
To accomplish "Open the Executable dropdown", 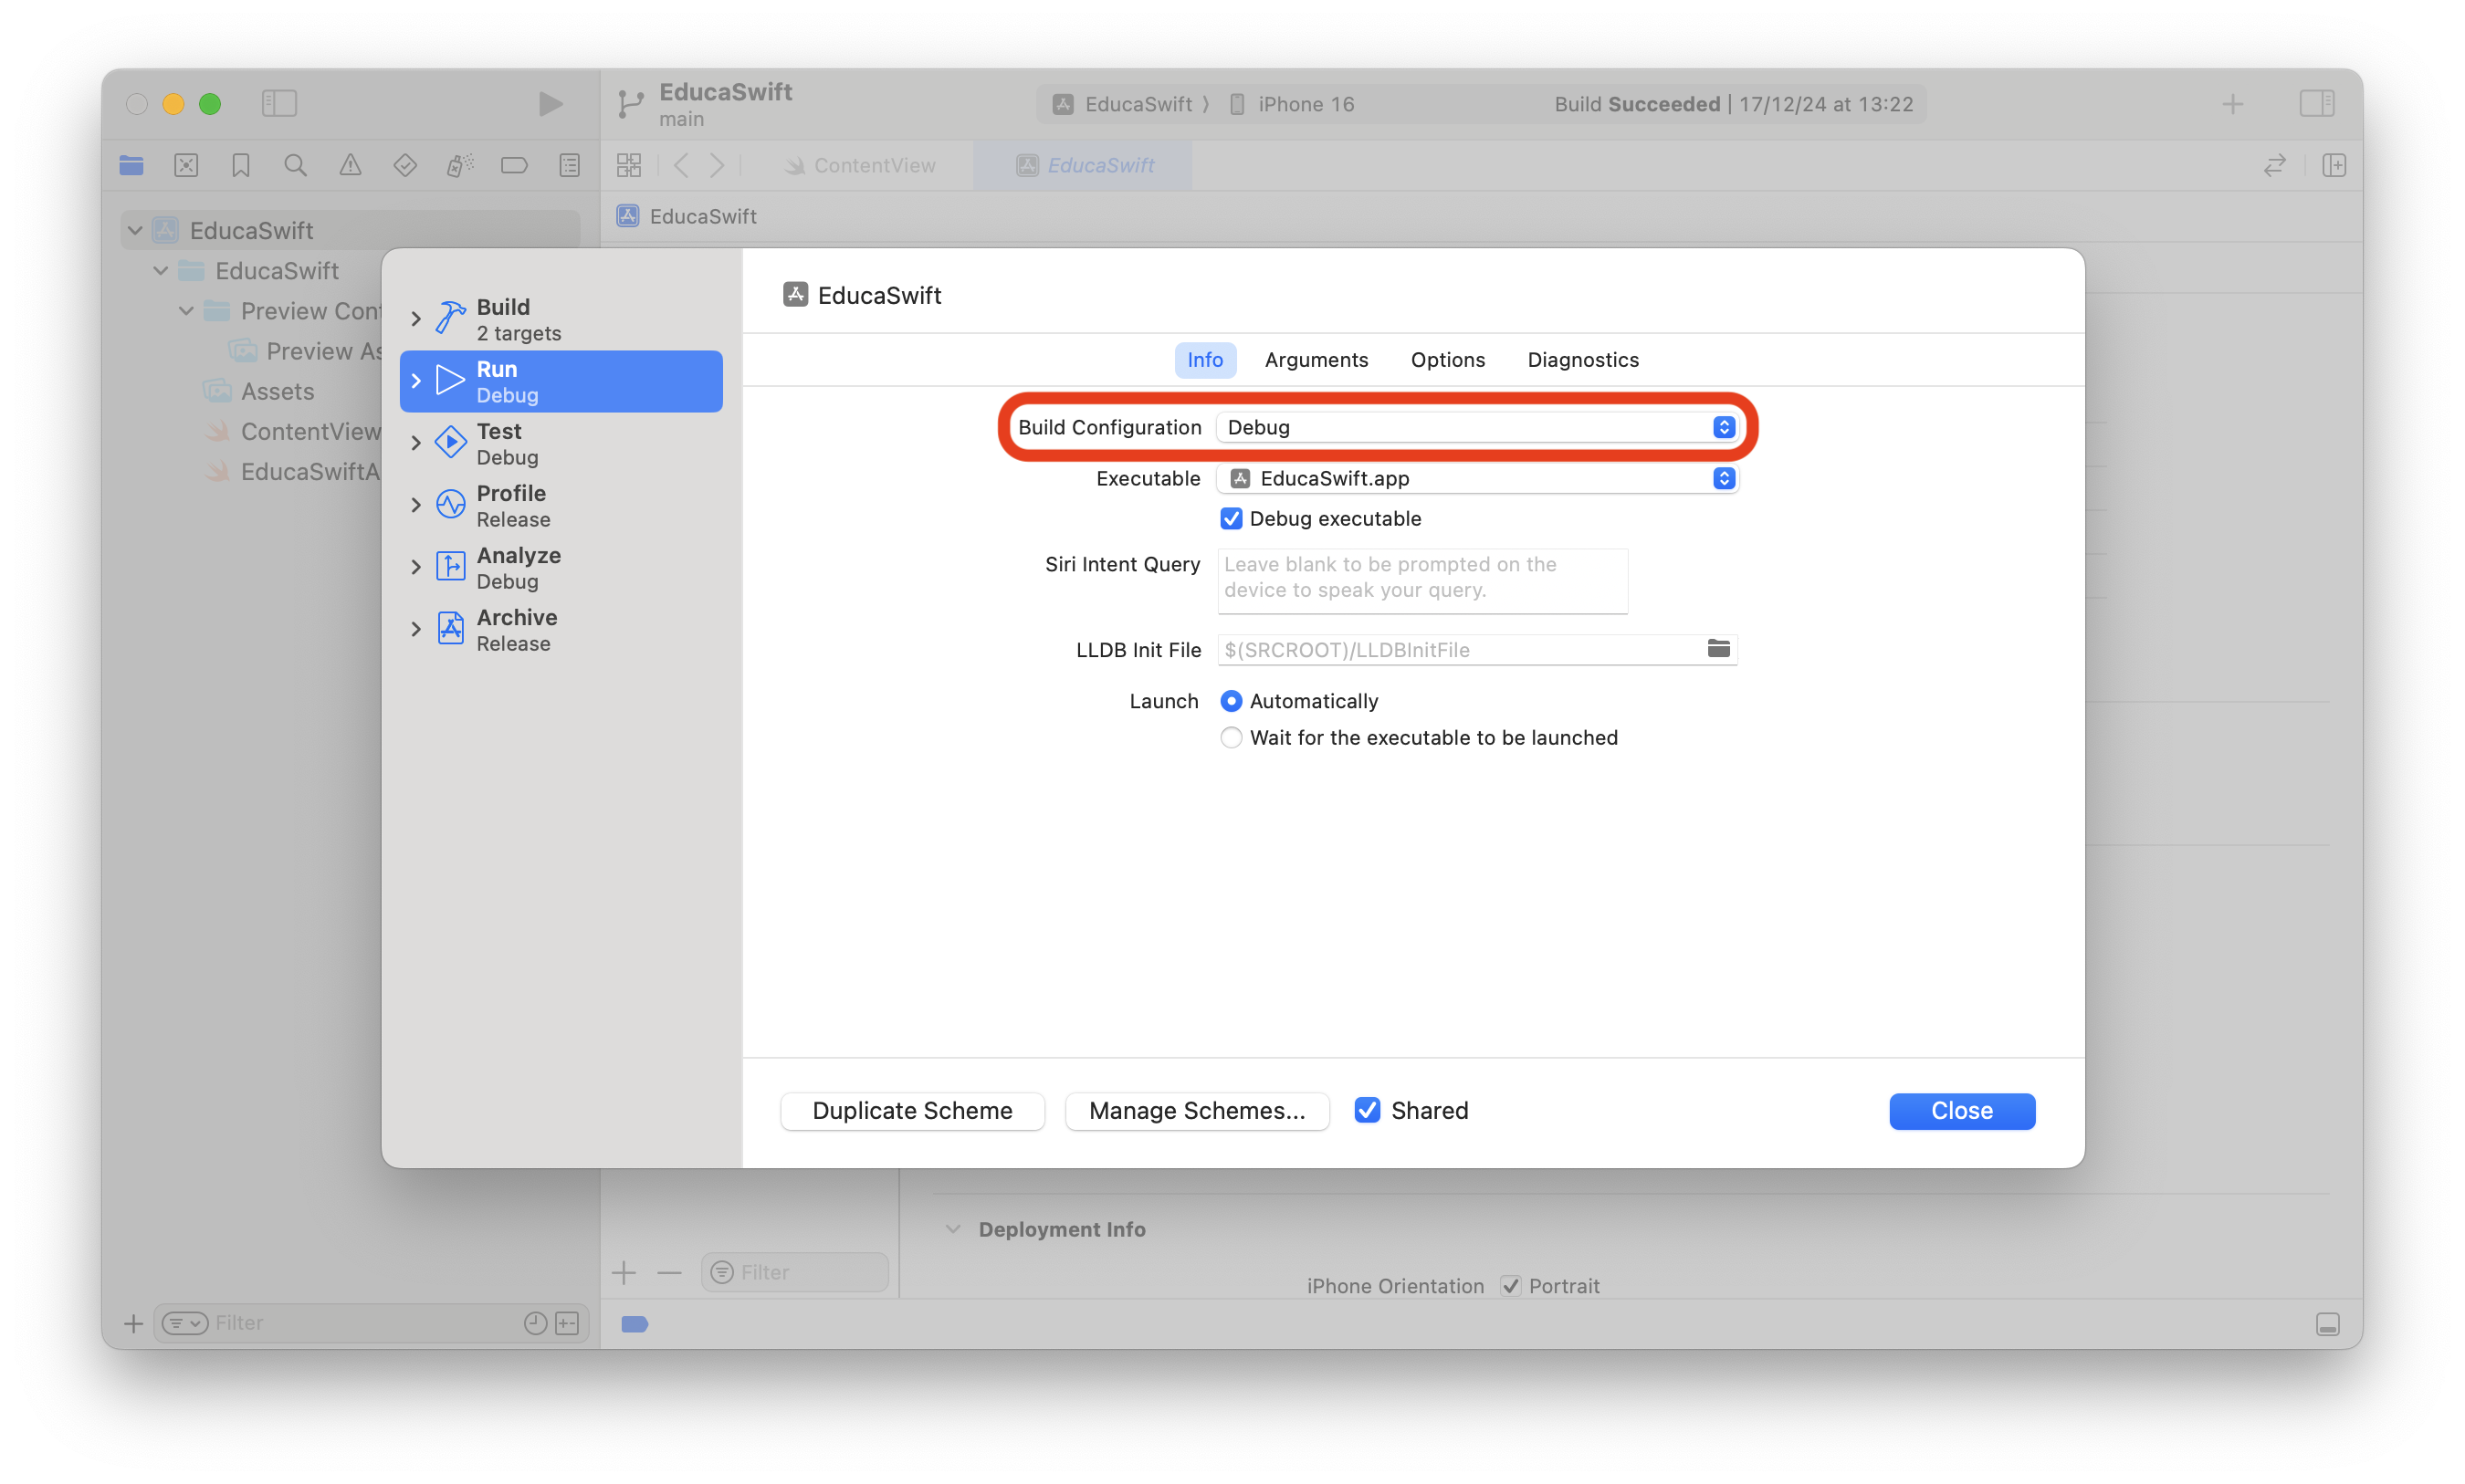I will click(x=1476, y=478).
